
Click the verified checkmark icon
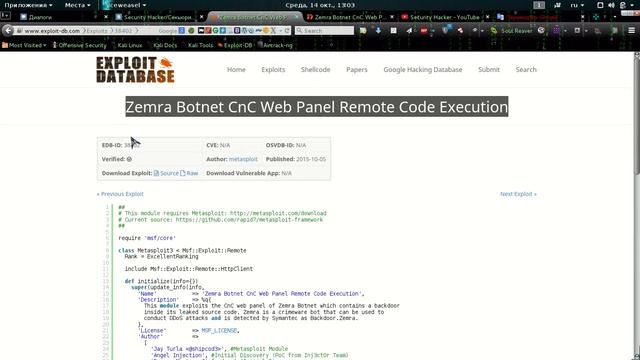coord(129,159)
